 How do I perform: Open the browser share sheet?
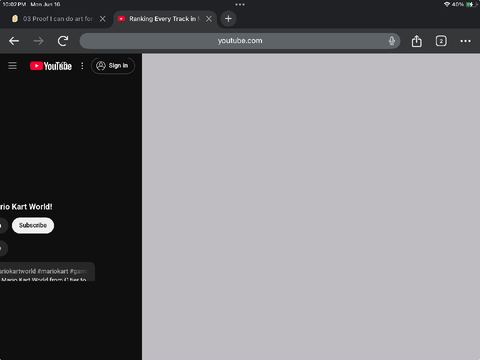pos(417,41)
